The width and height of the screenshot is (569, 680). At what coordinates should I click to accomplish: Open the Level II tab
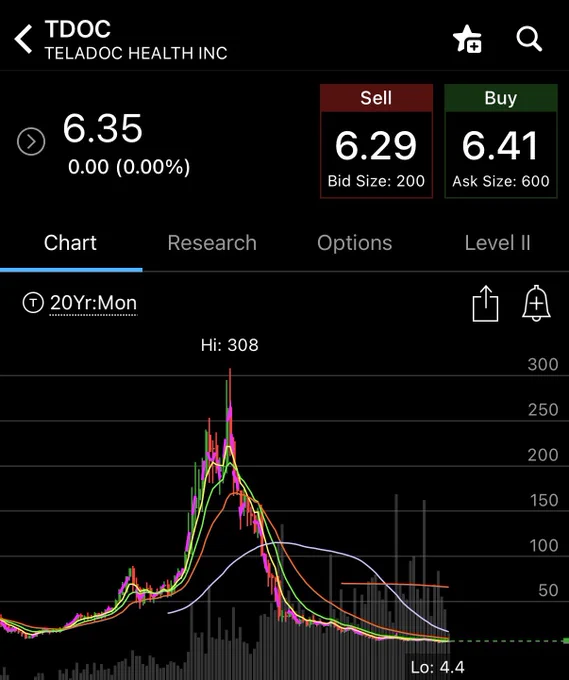tap(497, 243)
